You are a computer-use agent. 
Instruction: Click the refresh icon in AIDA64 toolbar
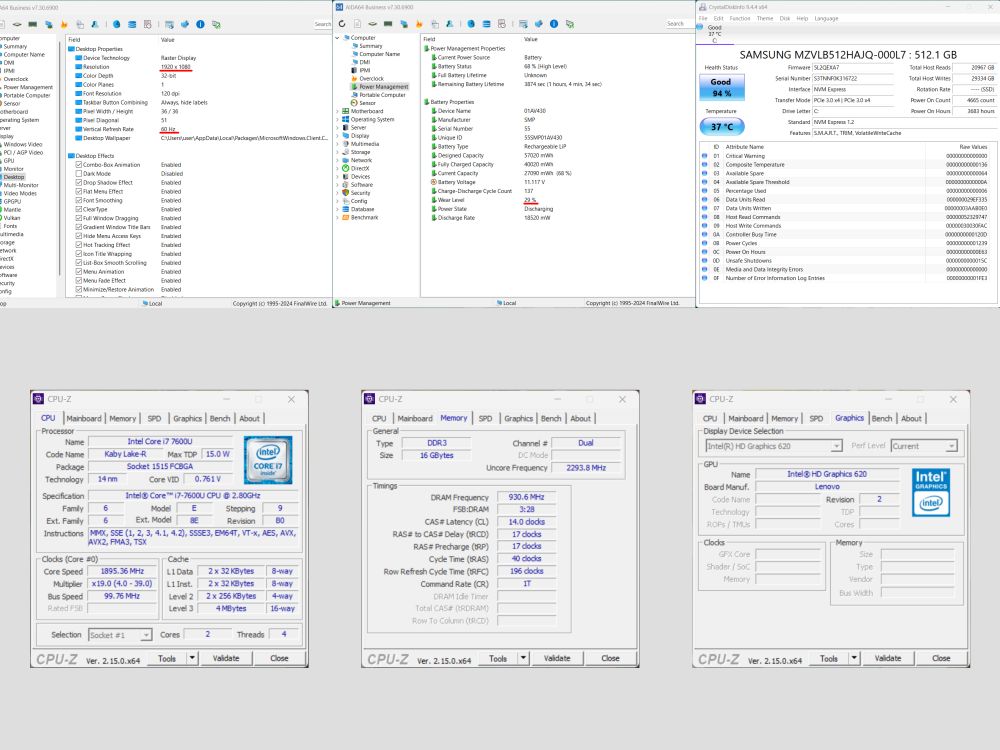click(343, 24)
